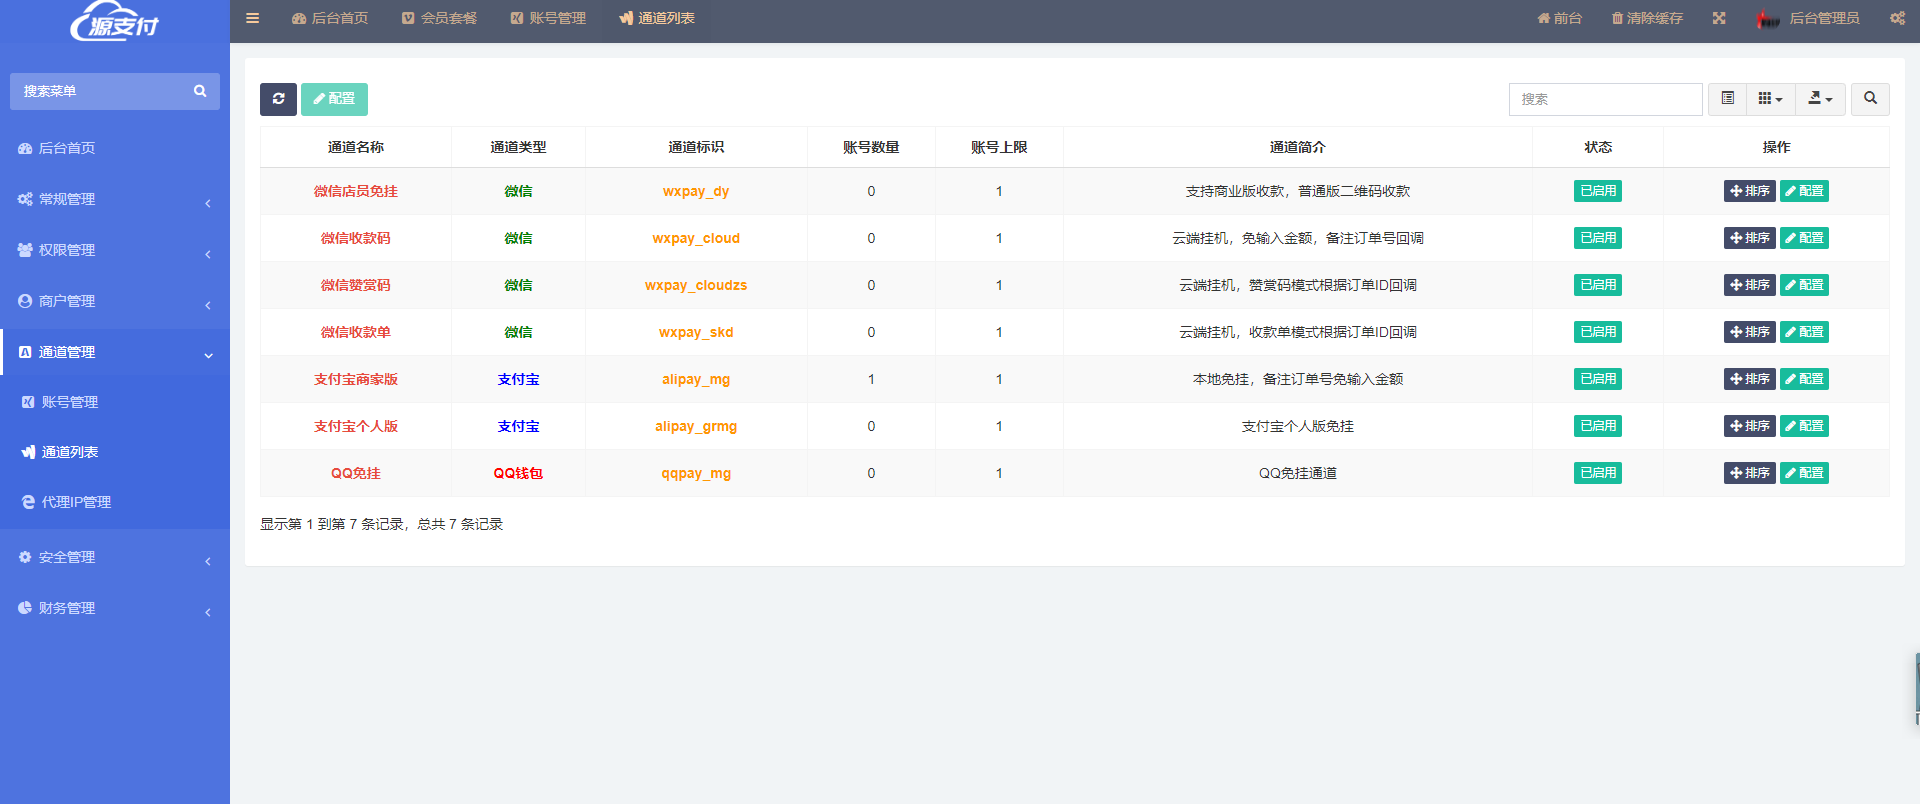The width and height of the screenshot is (1920, 804).
Task: Open 代理IP管理 submenu item
Action: click(115, 502)
